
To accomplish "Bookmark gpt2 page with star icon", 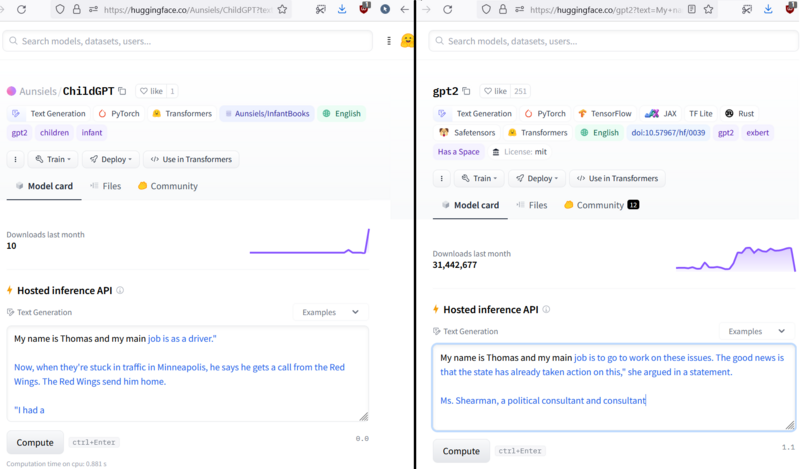I will (x=708, y=9).
